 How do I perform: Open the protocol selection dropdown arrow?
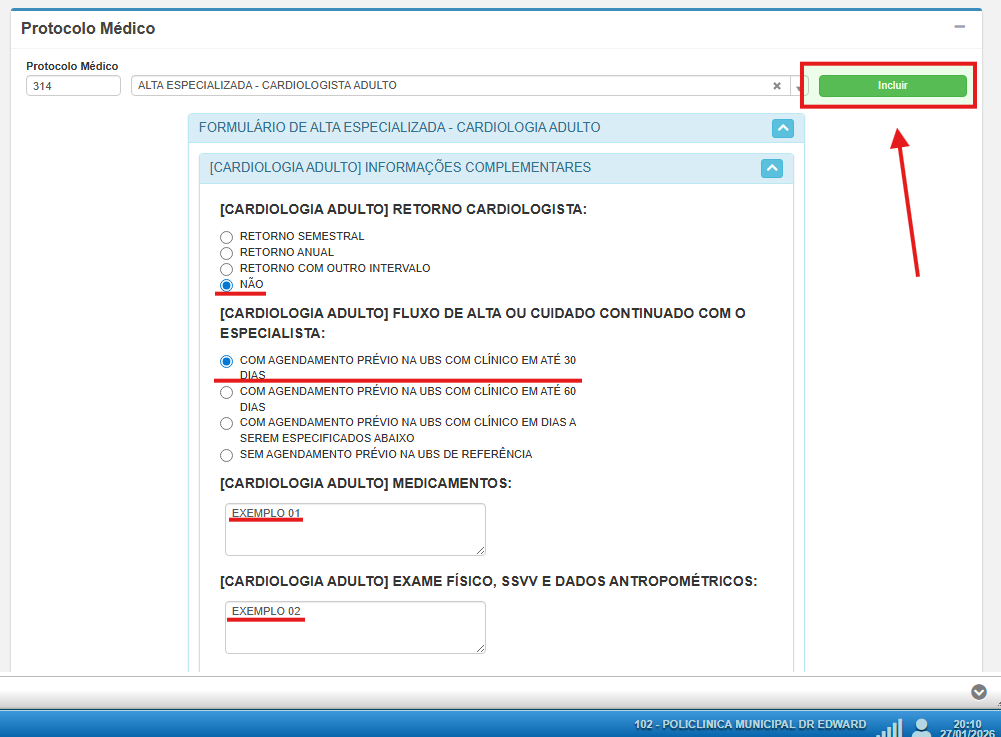(799, 87)
